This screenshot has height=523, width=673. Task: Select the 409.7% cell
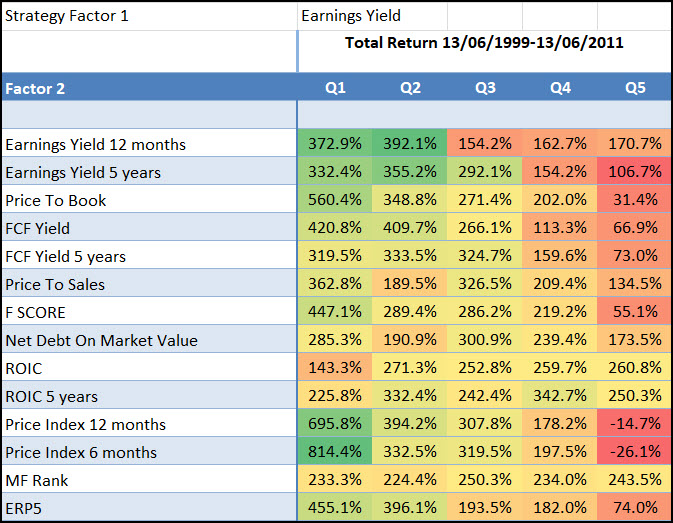(410, 227)
